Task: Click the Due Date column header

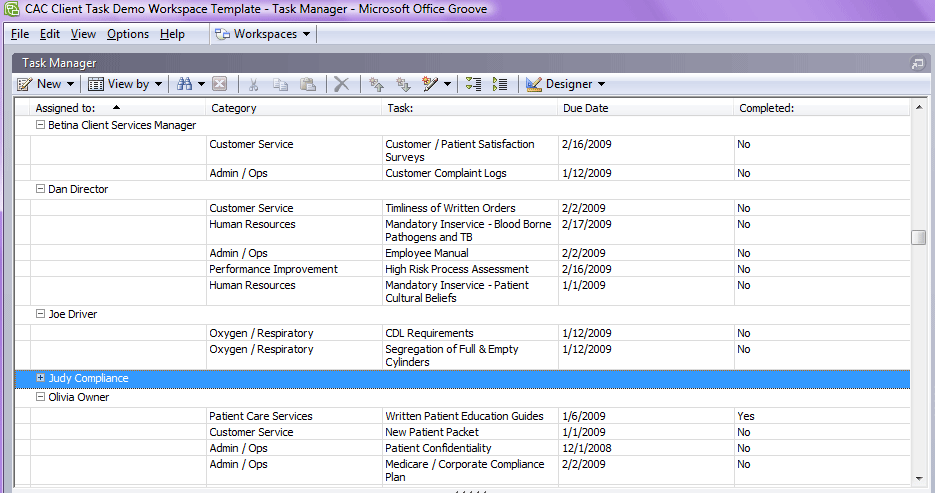Action: coord(645,108)
